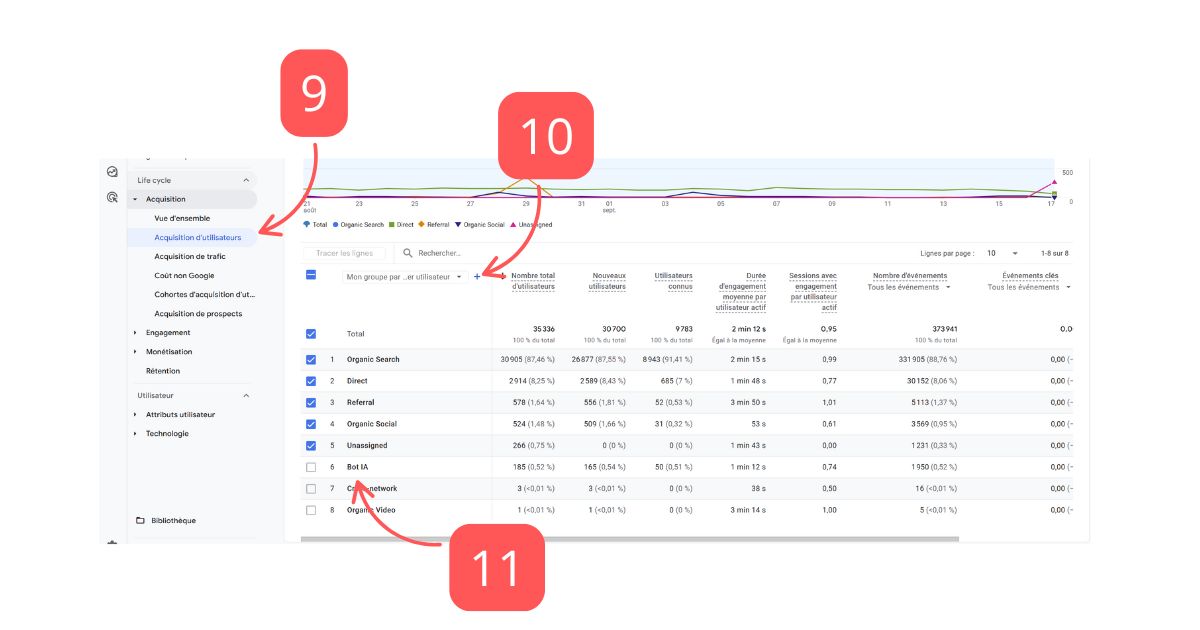The width and height of the screenshot is (1200, 630).
Task: Open the Lignes par page dropdown
Action: point(1003,253)
